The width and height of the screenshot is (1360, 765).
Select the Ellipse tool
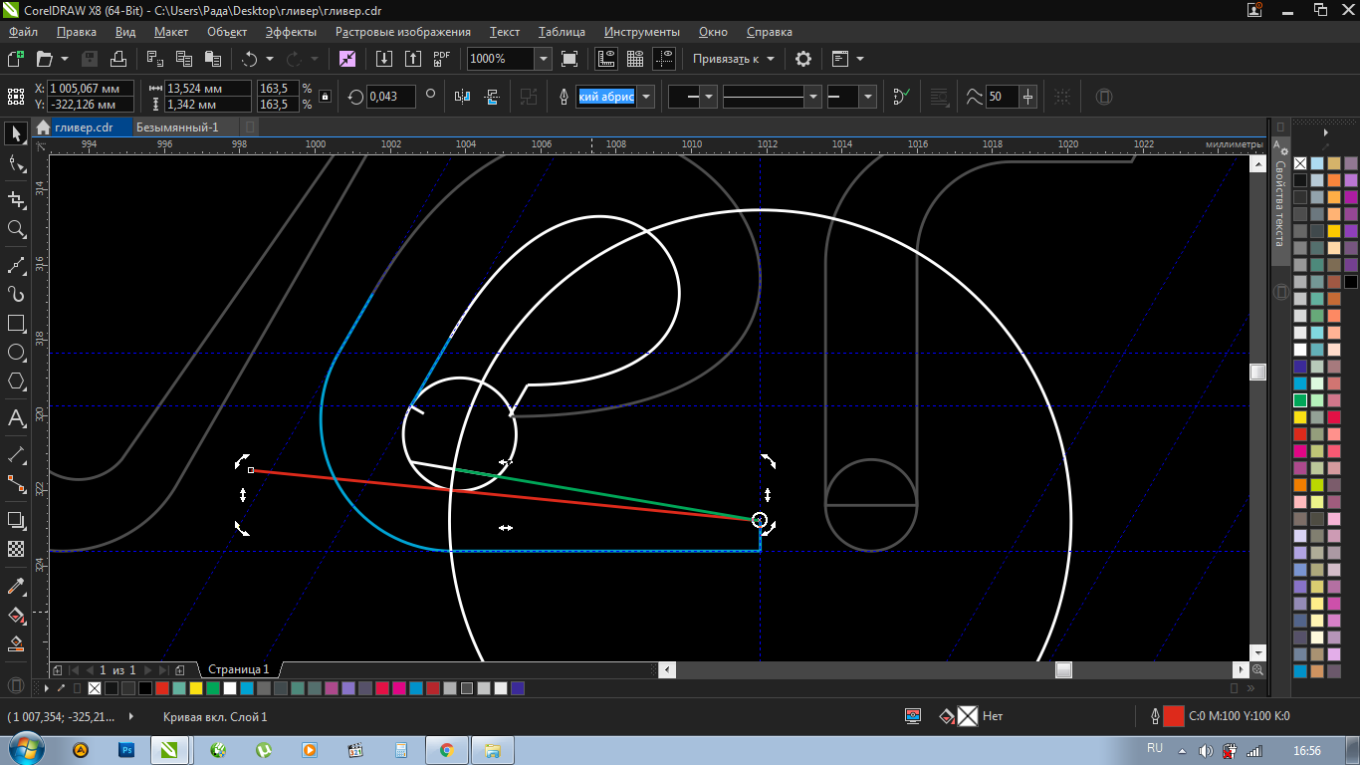16,353
